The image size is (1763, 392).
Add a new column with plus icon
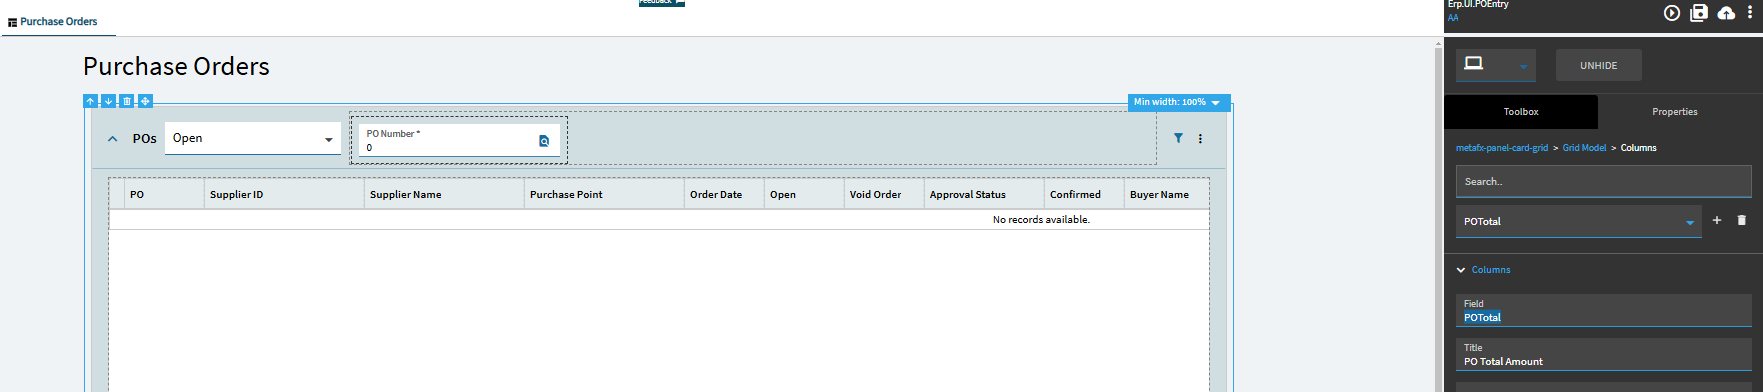coord(1717,220)
